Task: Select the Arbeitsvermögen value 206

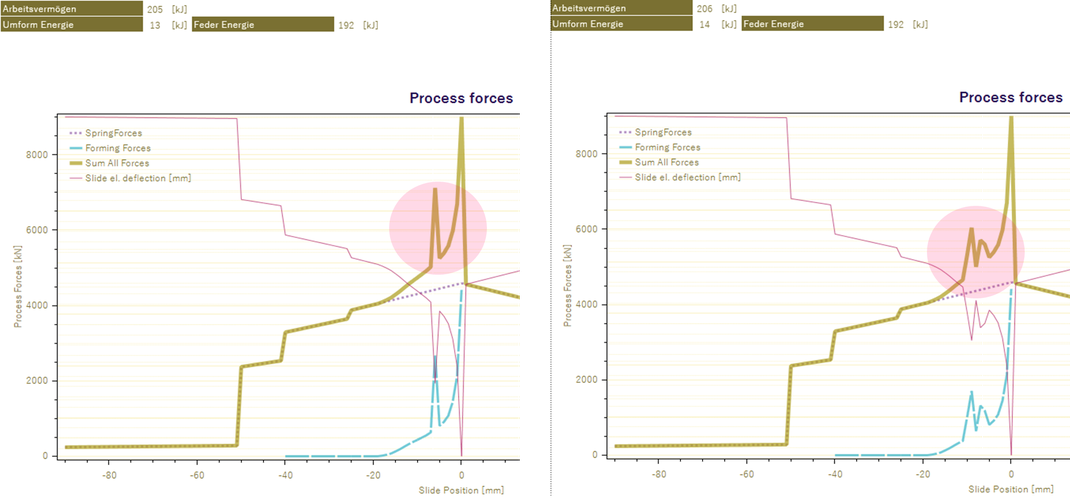Action: point(704,9)
